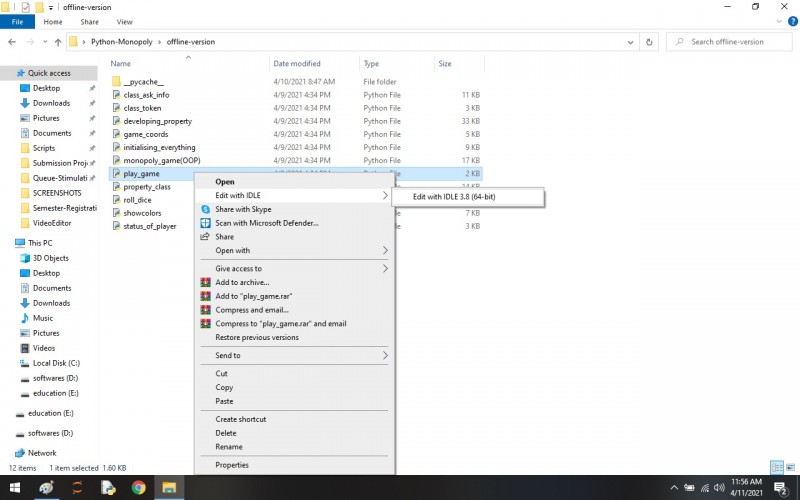
Task: Click the Music note icon in sidebar
Action: pos(24,318)
